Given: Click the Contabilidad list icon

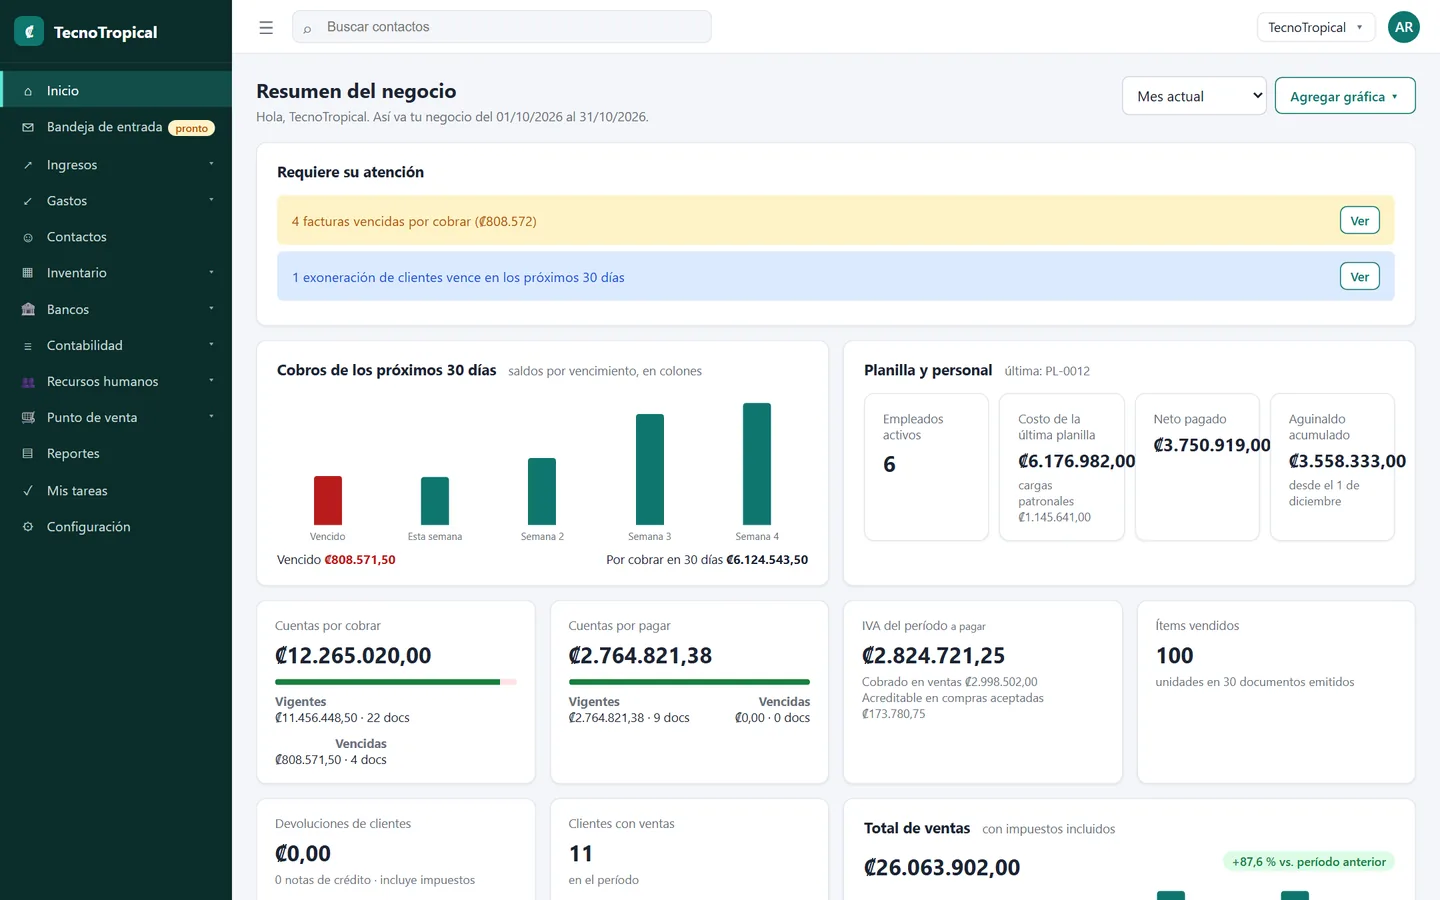Looking at the screenshot, I should (x=28, y=346).
